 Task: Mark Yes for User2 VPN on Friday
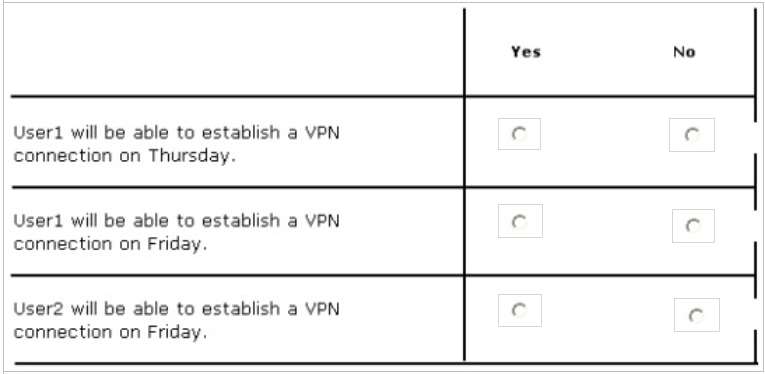pyautogui.click(x=520, y=311)
